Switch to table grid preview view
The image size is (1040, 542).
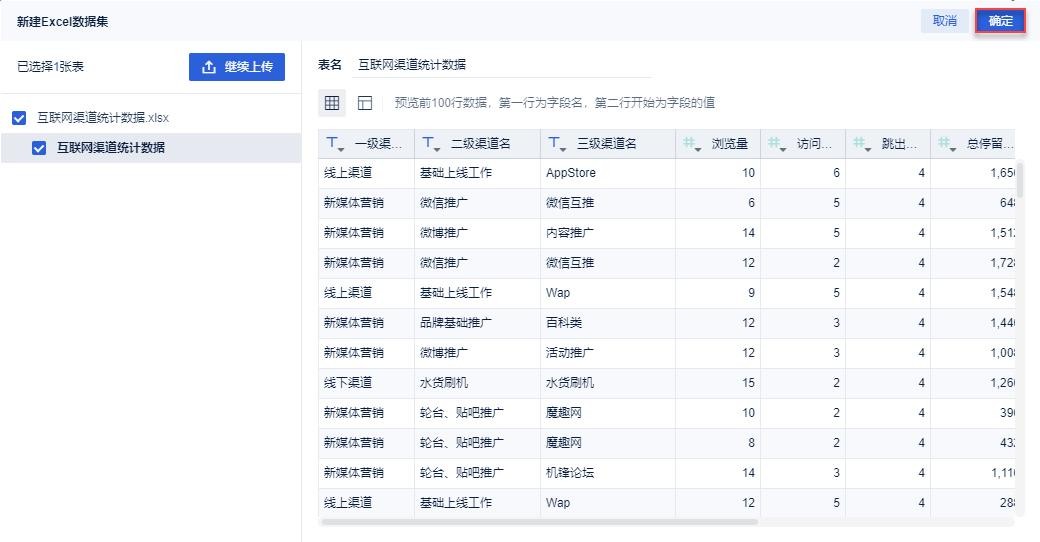pyautogui.click(x=332, y=103)
